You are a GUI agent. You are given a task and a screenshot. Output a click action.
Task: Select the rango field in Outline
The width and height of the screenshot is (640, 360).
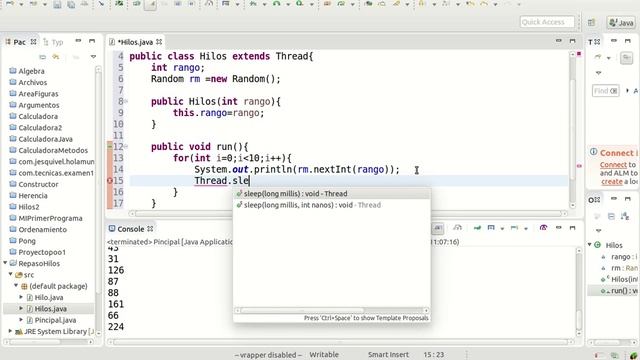click(x=620, y=257)
